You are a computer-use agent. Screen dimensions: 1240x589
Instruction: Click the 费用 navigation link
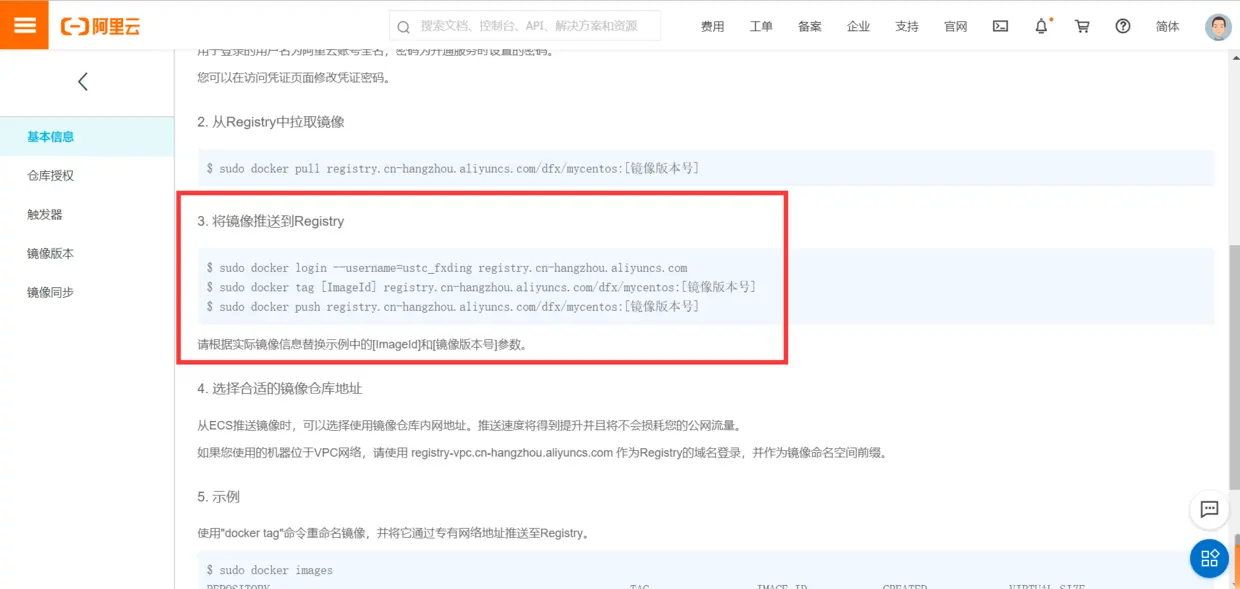[x=712, y=26]
